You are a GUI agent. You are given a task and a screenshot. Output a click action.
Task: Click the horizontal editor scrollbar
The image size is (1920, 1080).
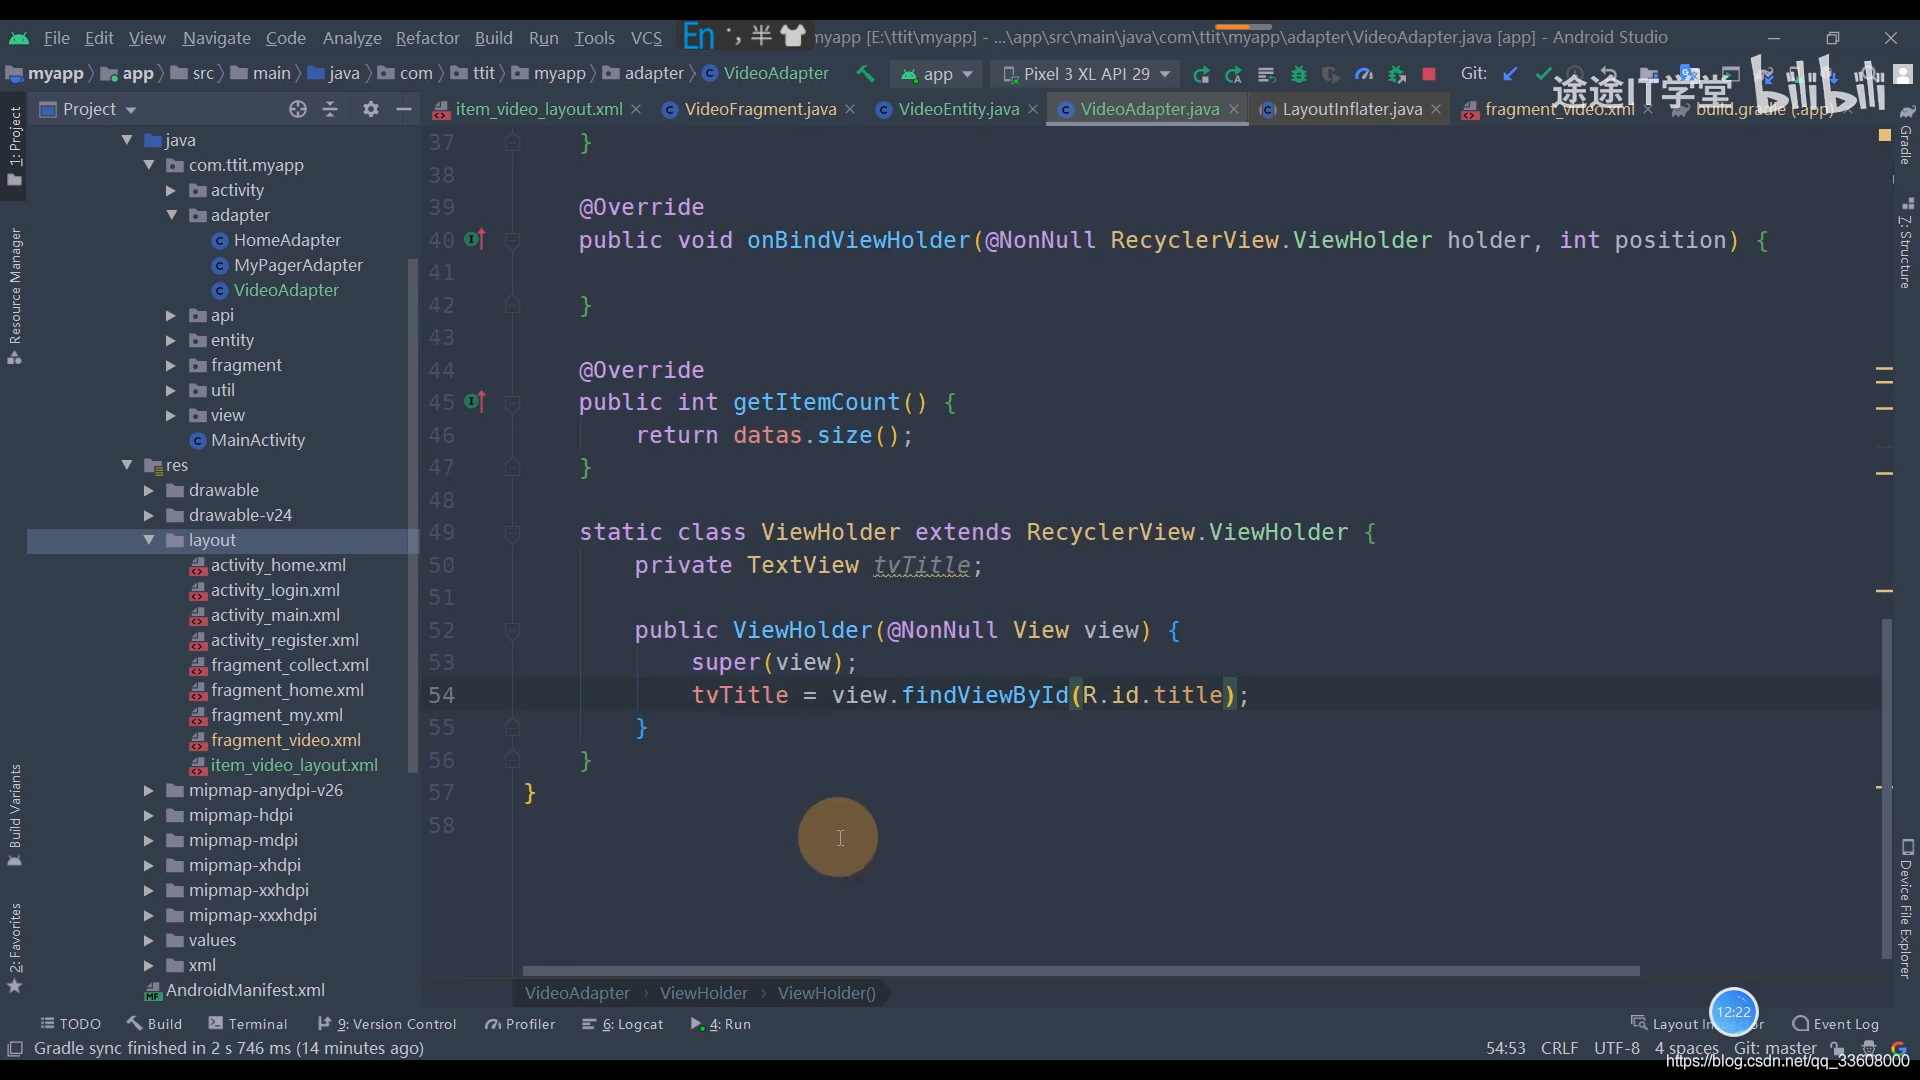(x=1080, y=971)
